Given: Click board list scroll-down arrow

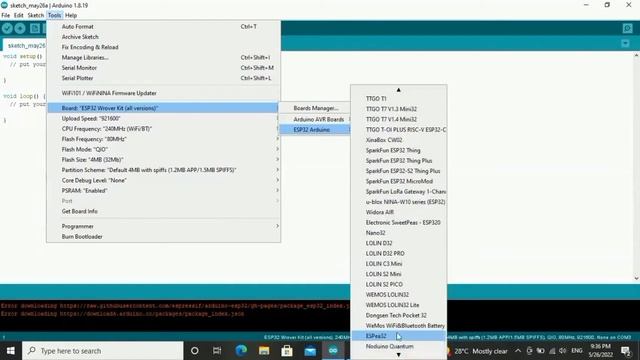Looking at the screenshot, I should click(398, 355).
